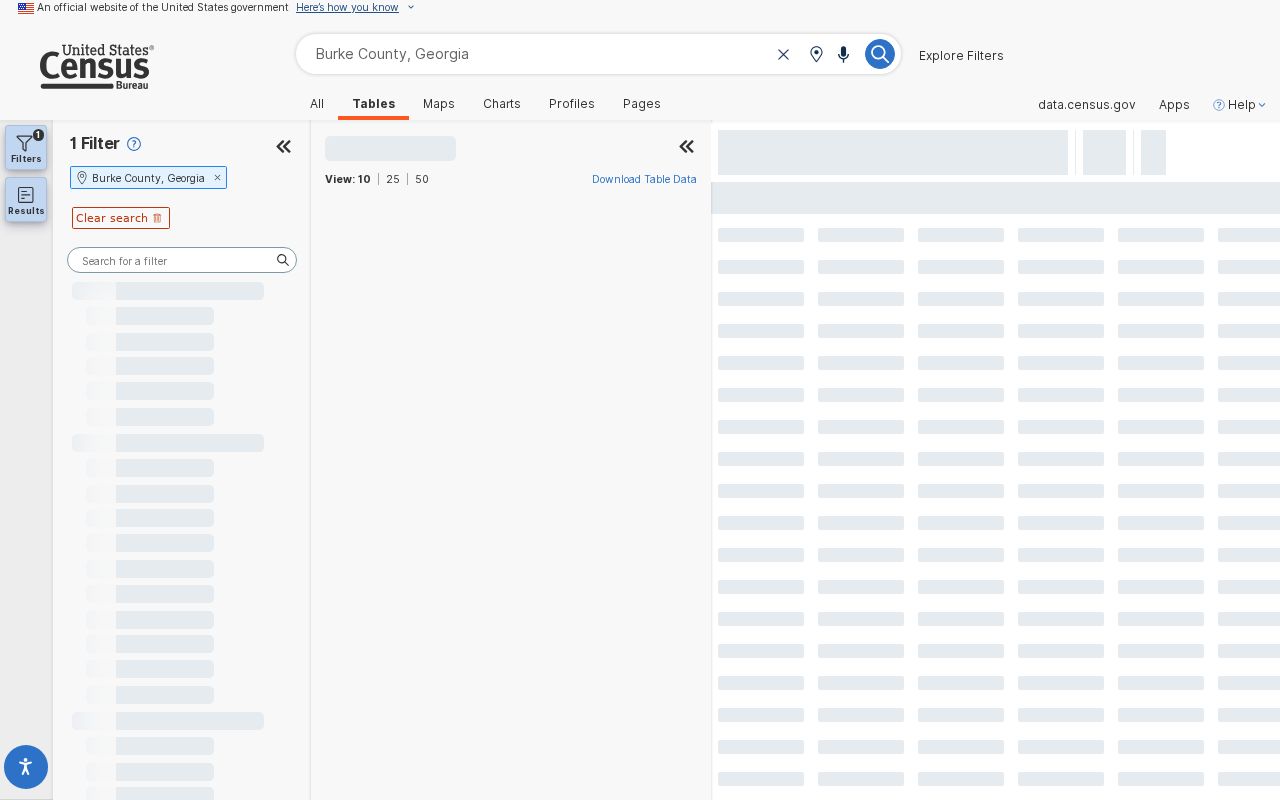Open the Pages tab
Viewport: 1280px width, 800px height.
coord(642,104)
